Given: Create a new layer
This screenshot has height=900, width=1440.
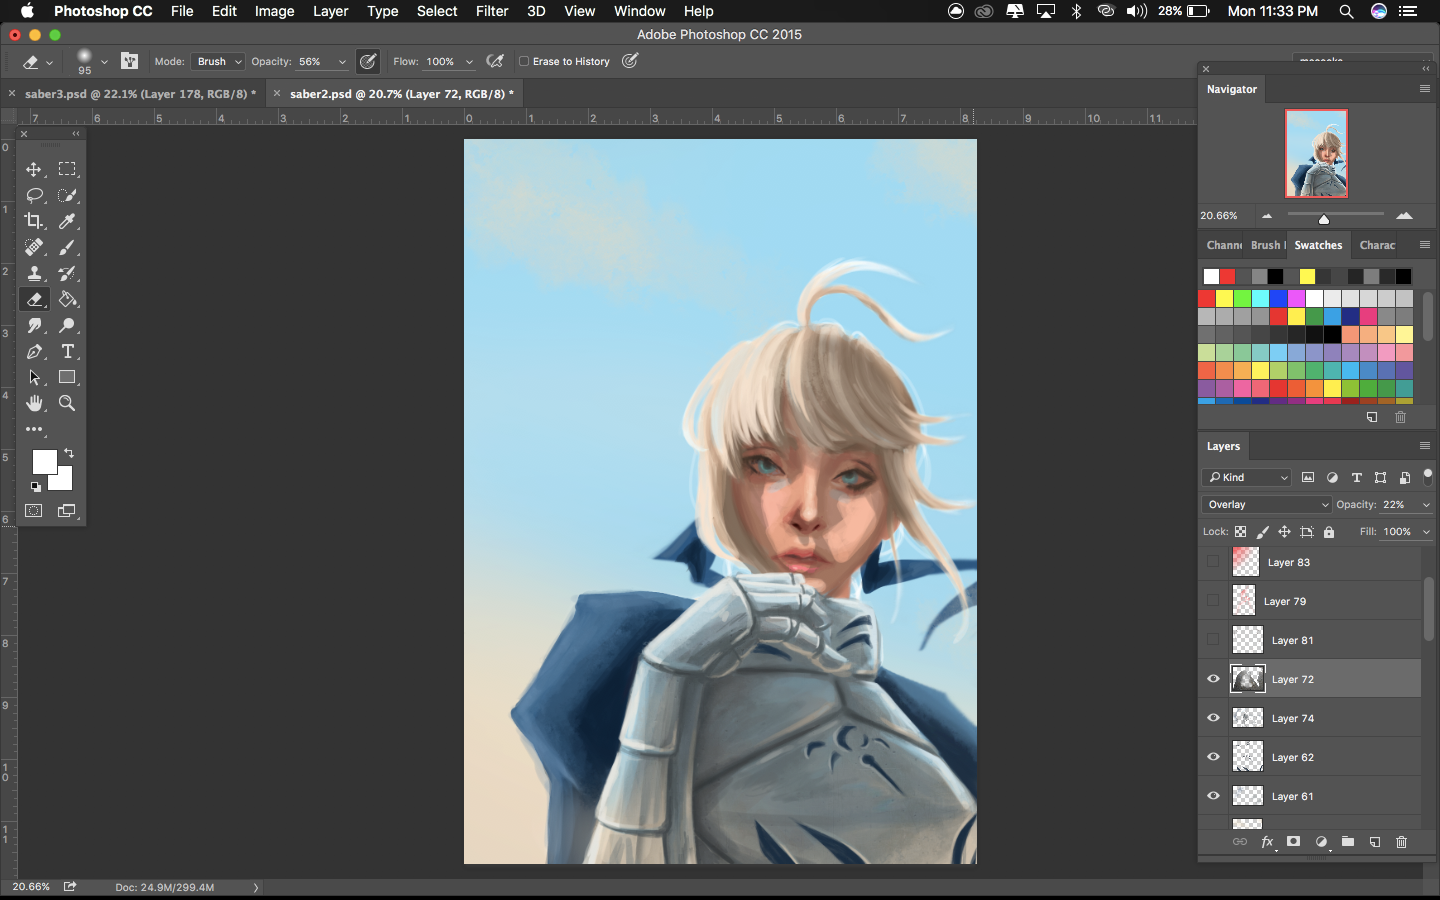Looking at the screenshot, I should click(1375, 842).
